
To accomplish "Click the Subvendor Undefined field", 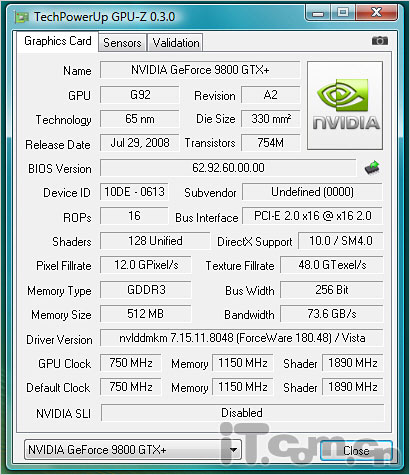I will [x=313, y=192].
